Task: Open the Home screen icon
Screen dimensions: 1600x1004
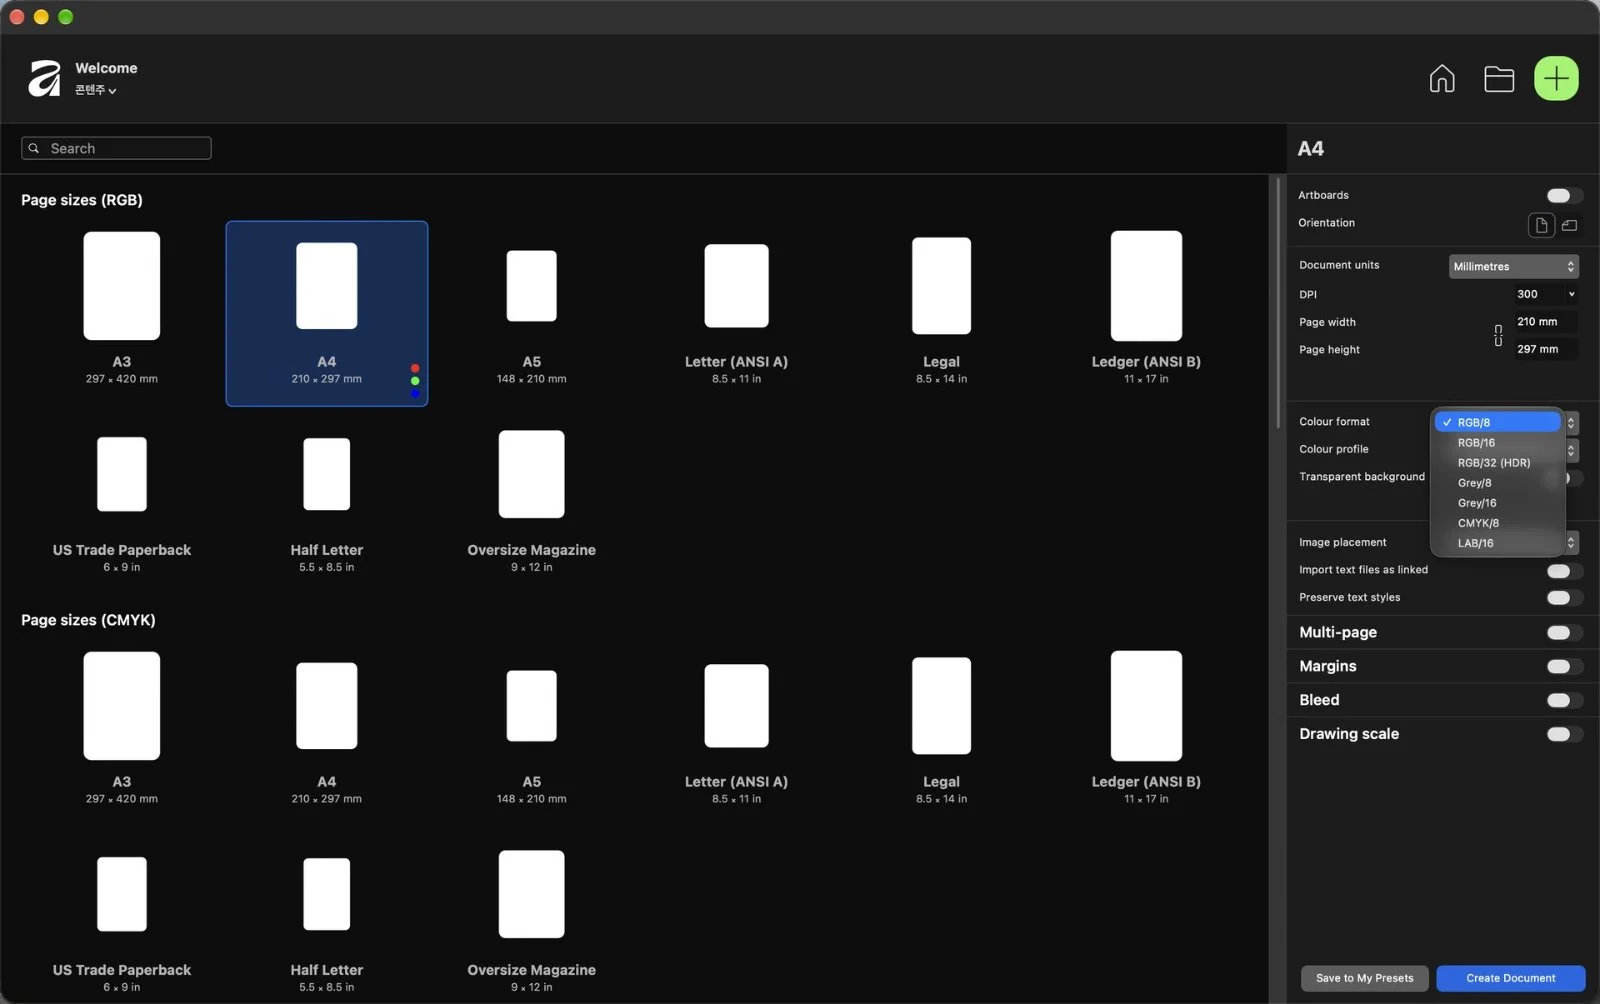Action: pyautogui.click(x=1442, y=79)
